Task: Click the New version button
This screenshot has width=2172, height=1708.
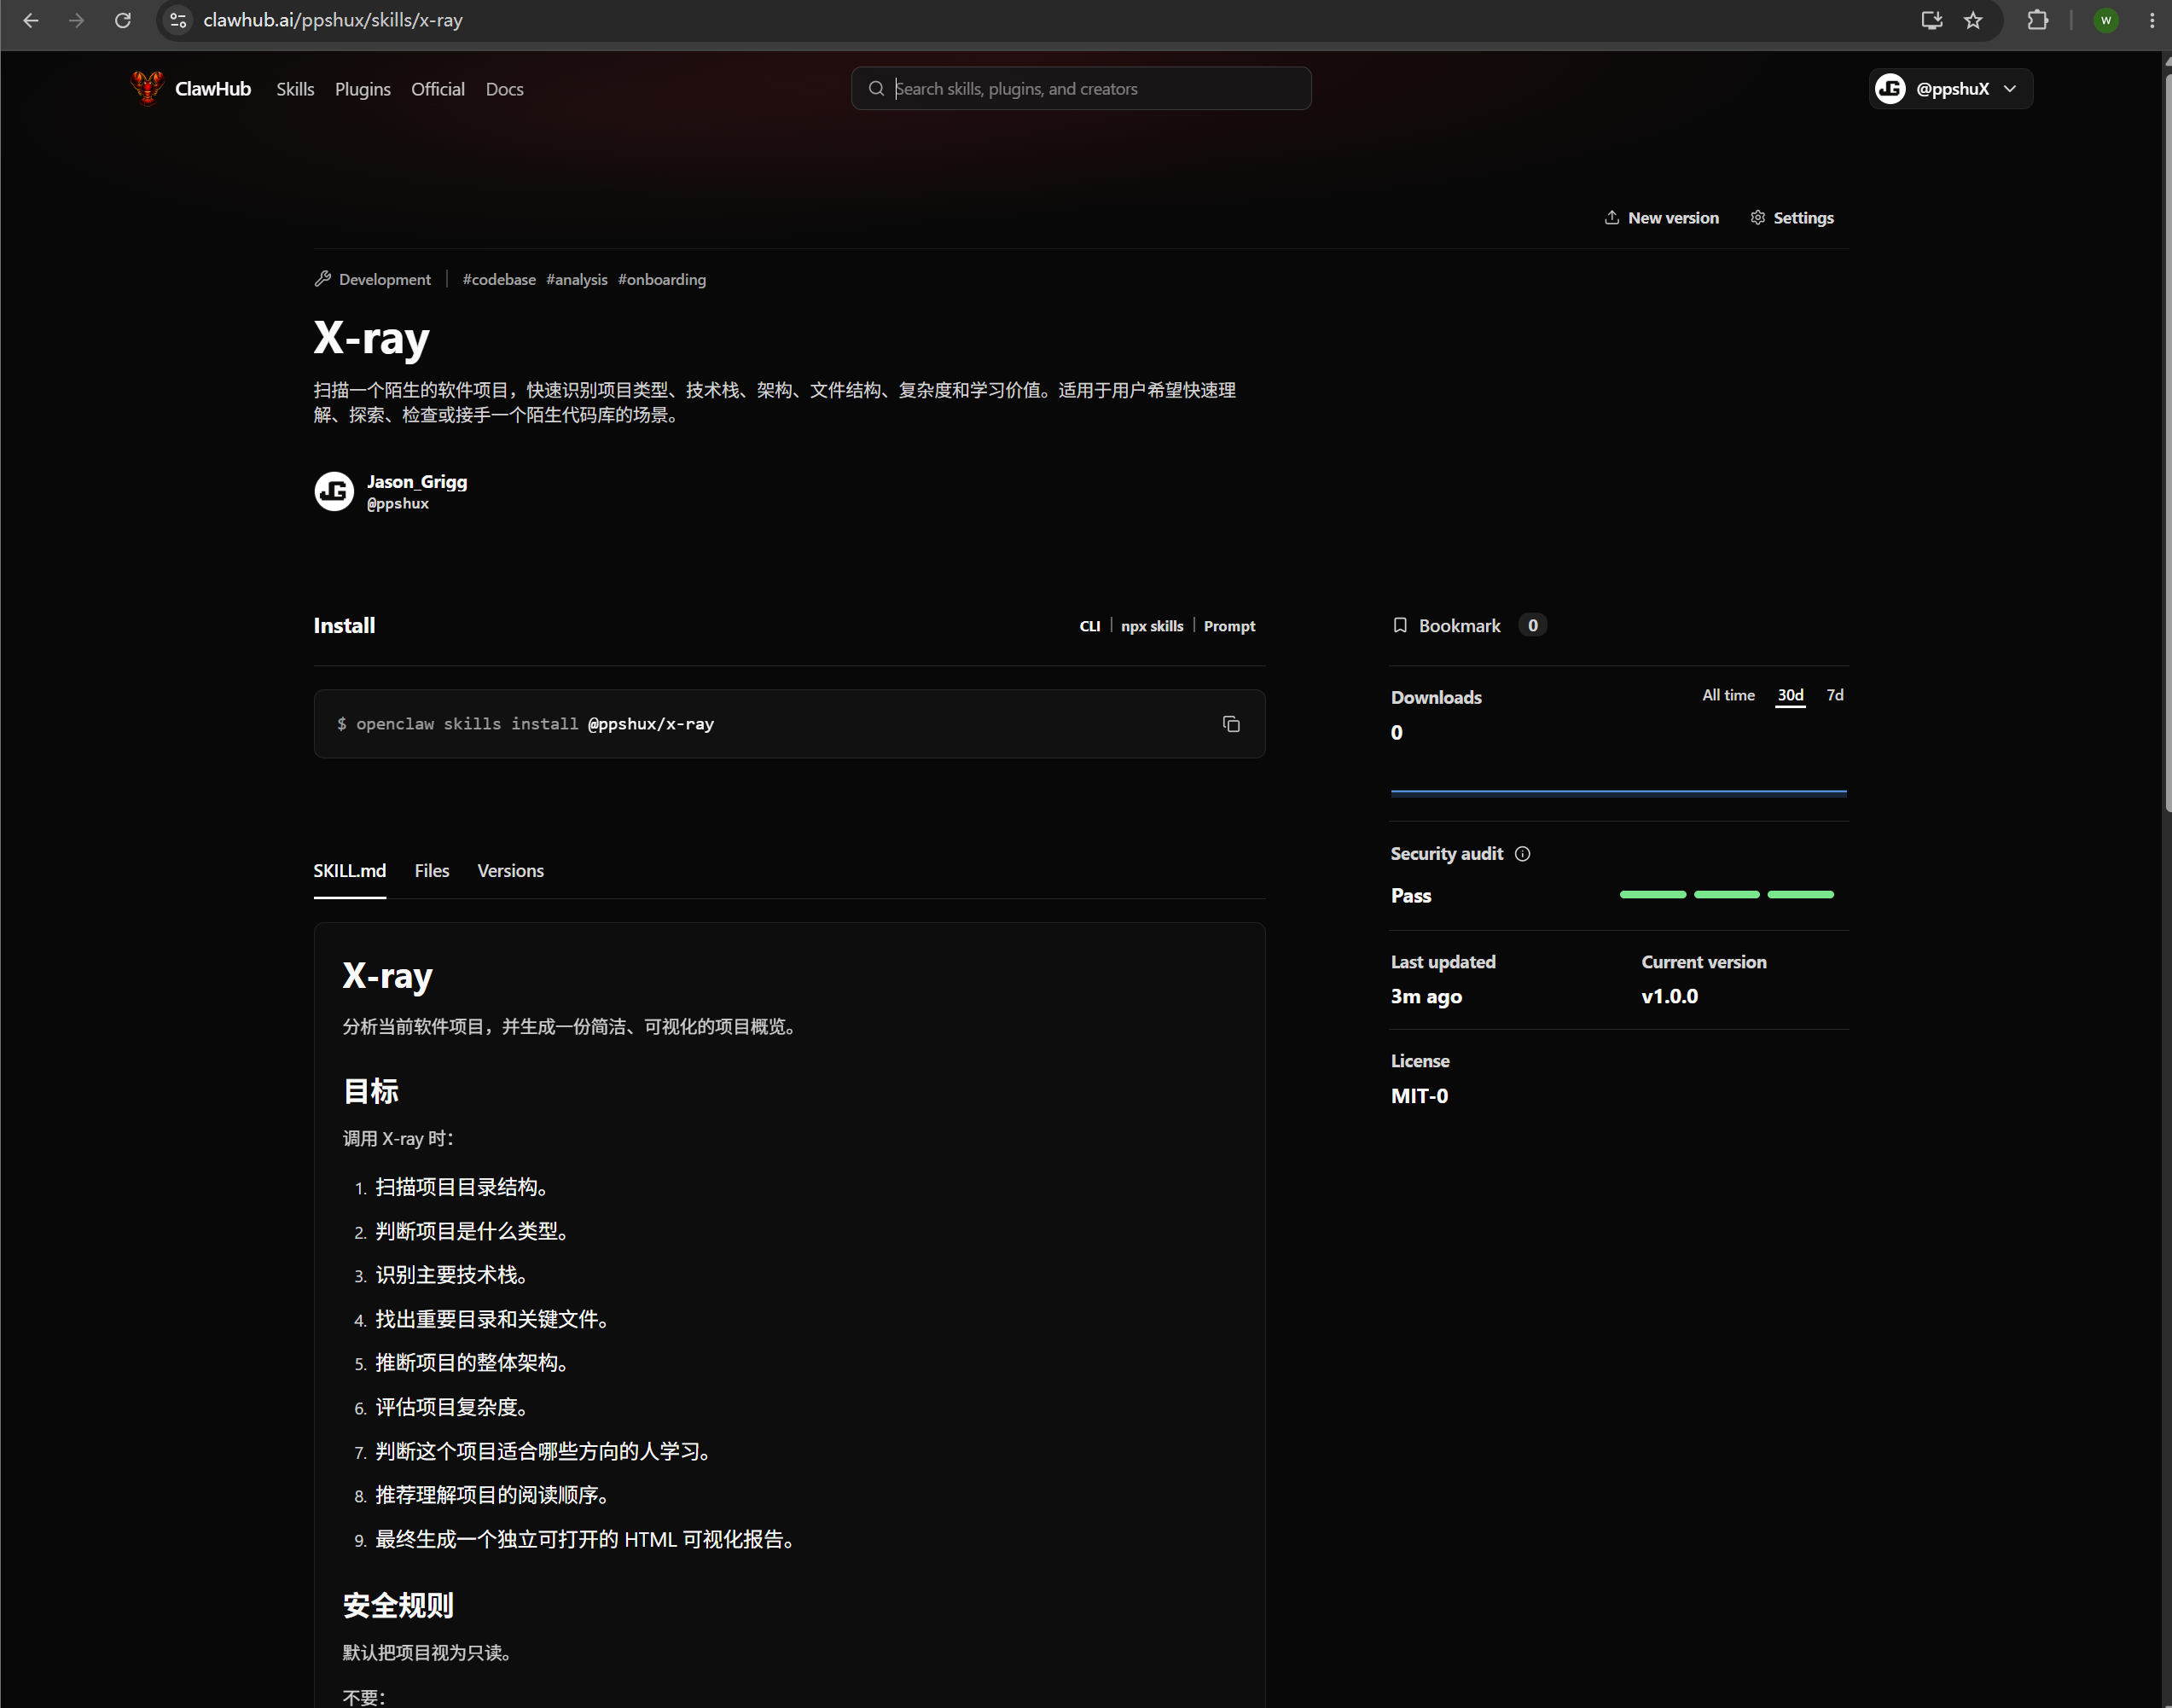Action: [x=1662, y=218]
